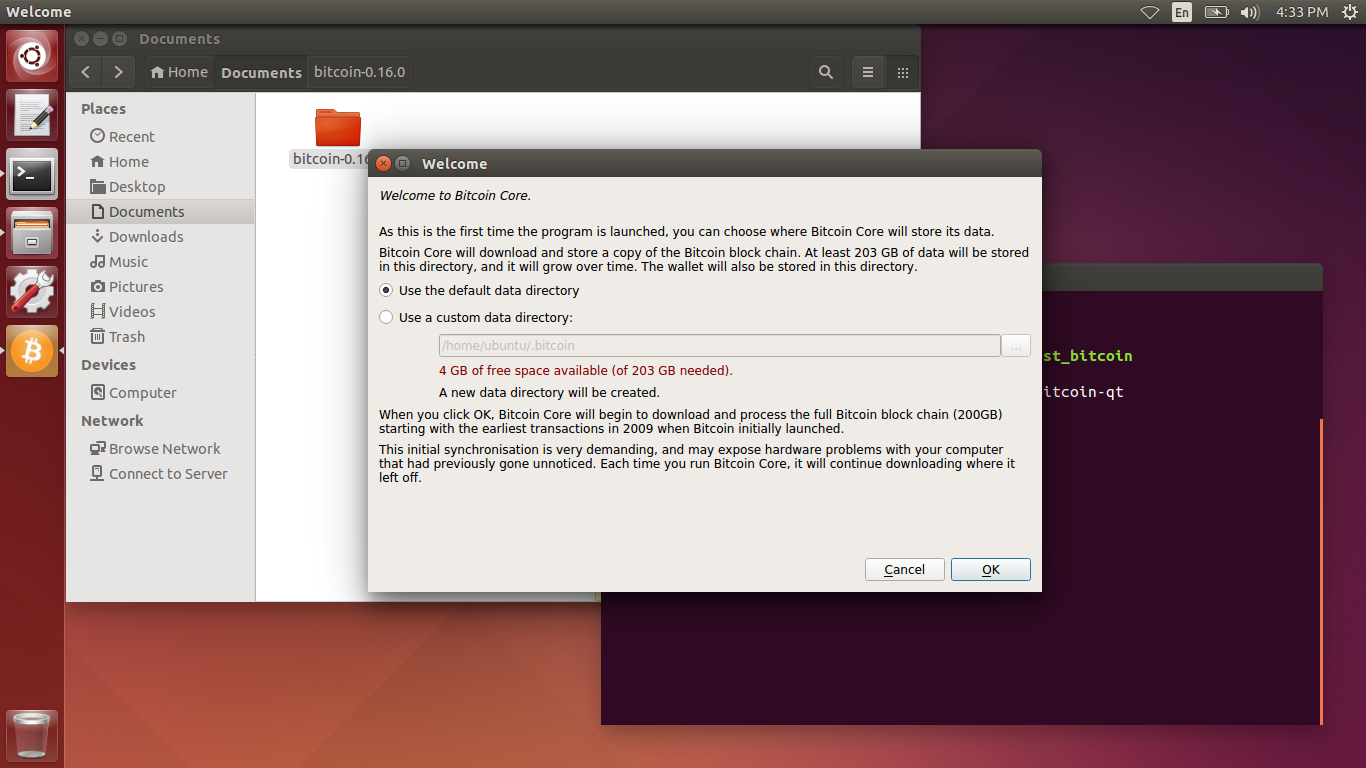1366x768 pixels.
Task: Open the Trash dock icon
Action: click(32, 735)
